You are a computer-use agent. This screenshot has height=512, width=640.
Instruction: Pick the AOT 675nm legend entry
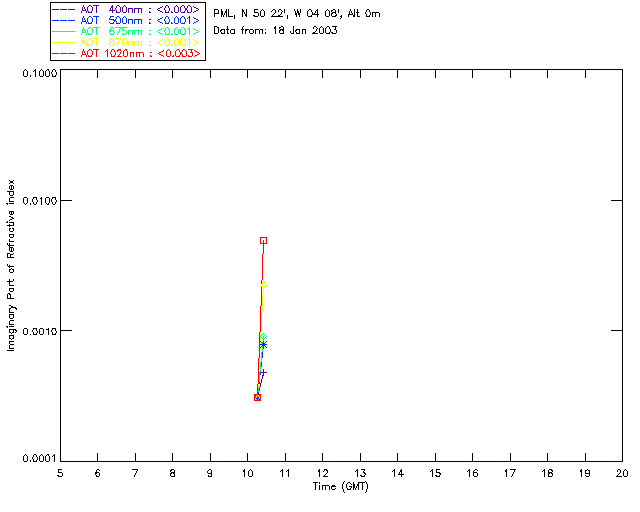point(127,31)
